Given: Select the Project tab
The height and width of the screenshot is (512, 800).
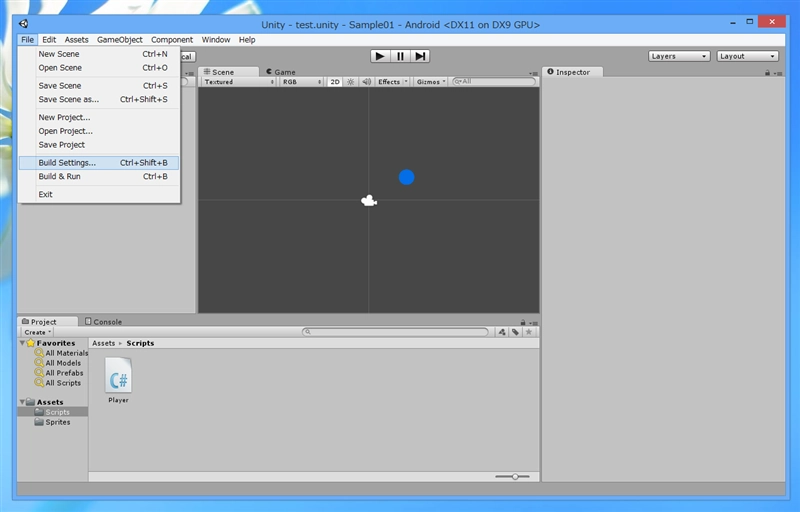Looking at the screenshot, I should pyautogui.click(x=47, y=322).
